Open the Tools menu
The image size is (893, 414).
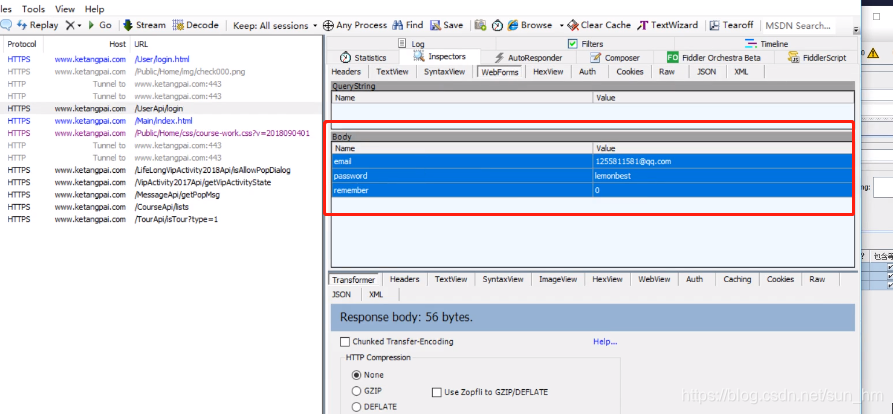tap(33, 9)
